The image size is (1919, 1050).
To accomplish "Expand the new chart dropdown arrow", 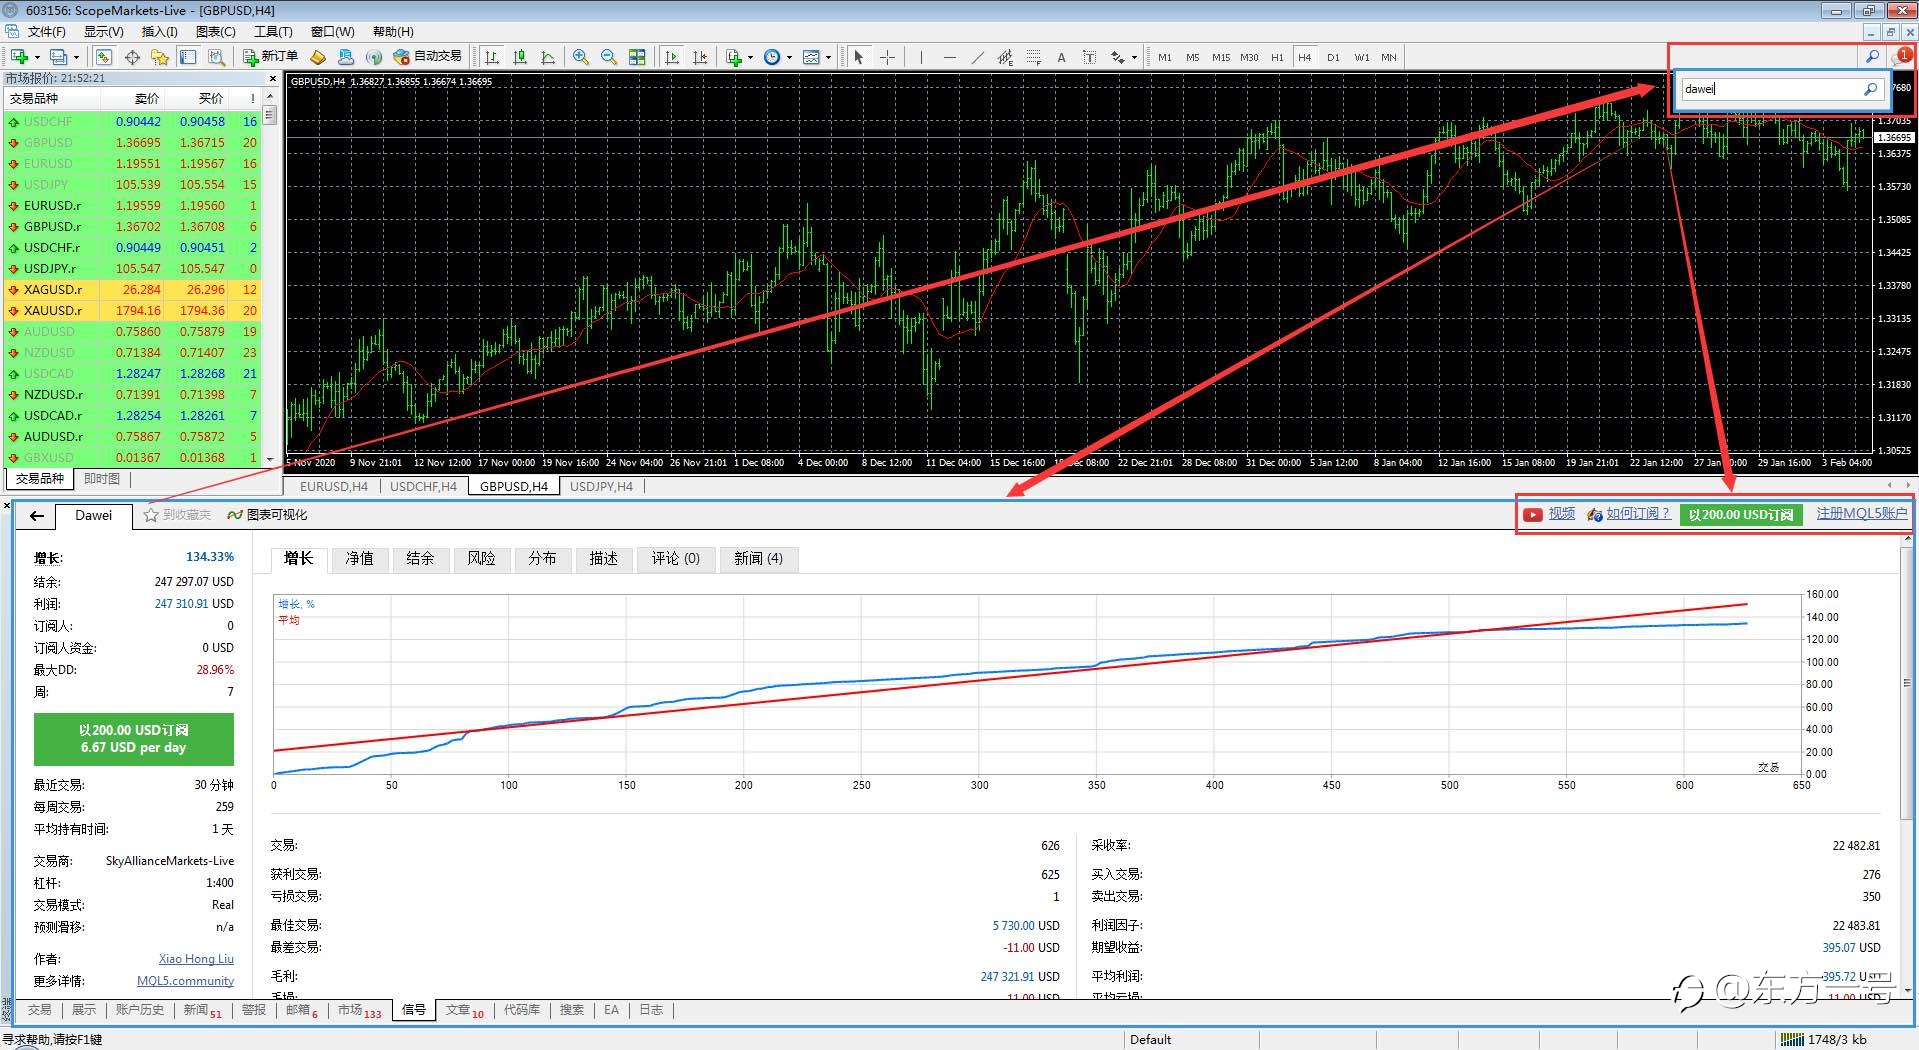I will click(x=36, y=57).
